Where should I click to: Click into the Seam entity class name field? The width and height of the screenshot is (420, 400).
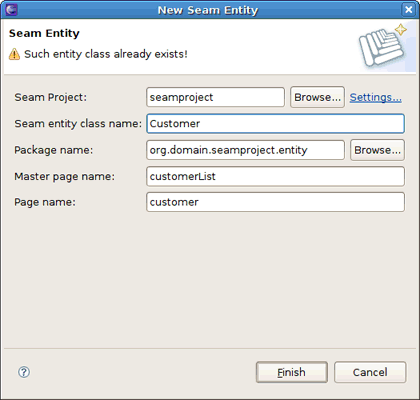276,124
